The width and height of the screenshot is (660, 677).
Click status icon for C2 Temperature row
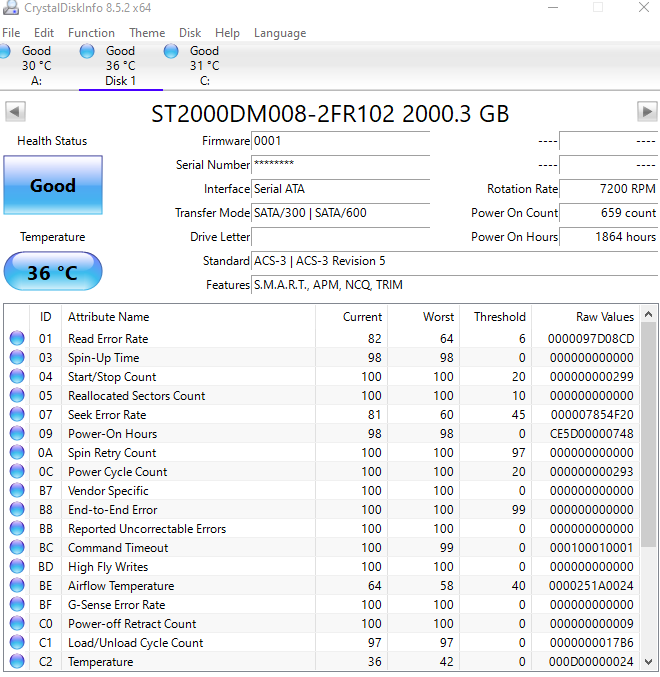coord(17,661)
